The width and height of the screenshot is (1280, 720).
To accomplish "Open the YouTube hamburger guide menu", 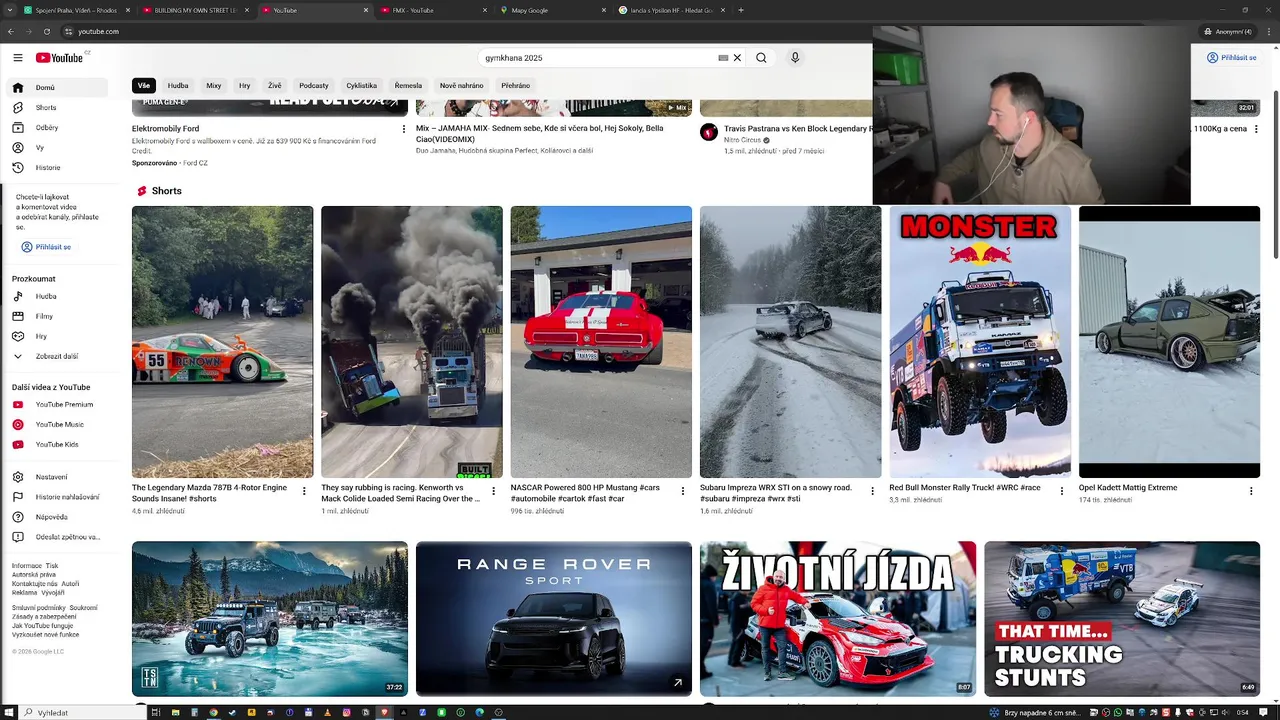I will point(18,58).
